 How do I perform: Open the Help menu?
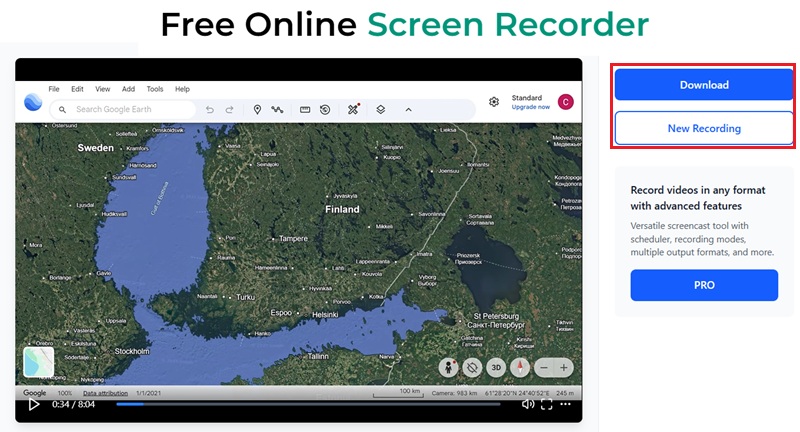[x=182, y=89]
